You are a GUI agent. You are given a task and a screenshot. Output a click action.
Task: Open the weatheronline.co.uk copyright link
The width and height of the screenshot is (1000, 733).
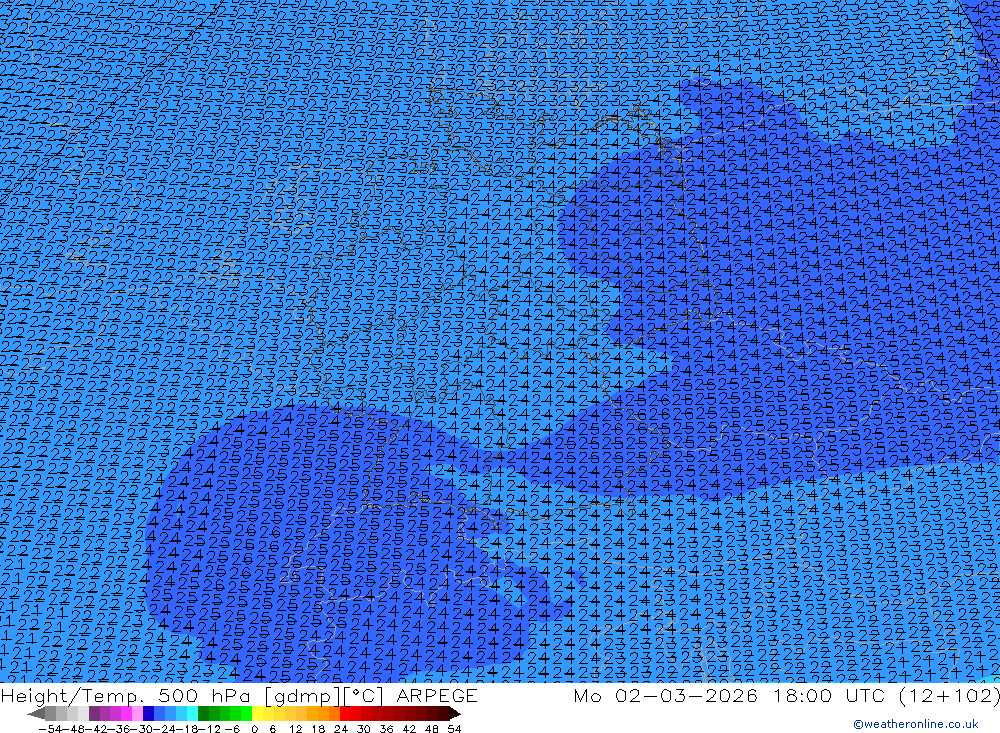coord(916,724)
